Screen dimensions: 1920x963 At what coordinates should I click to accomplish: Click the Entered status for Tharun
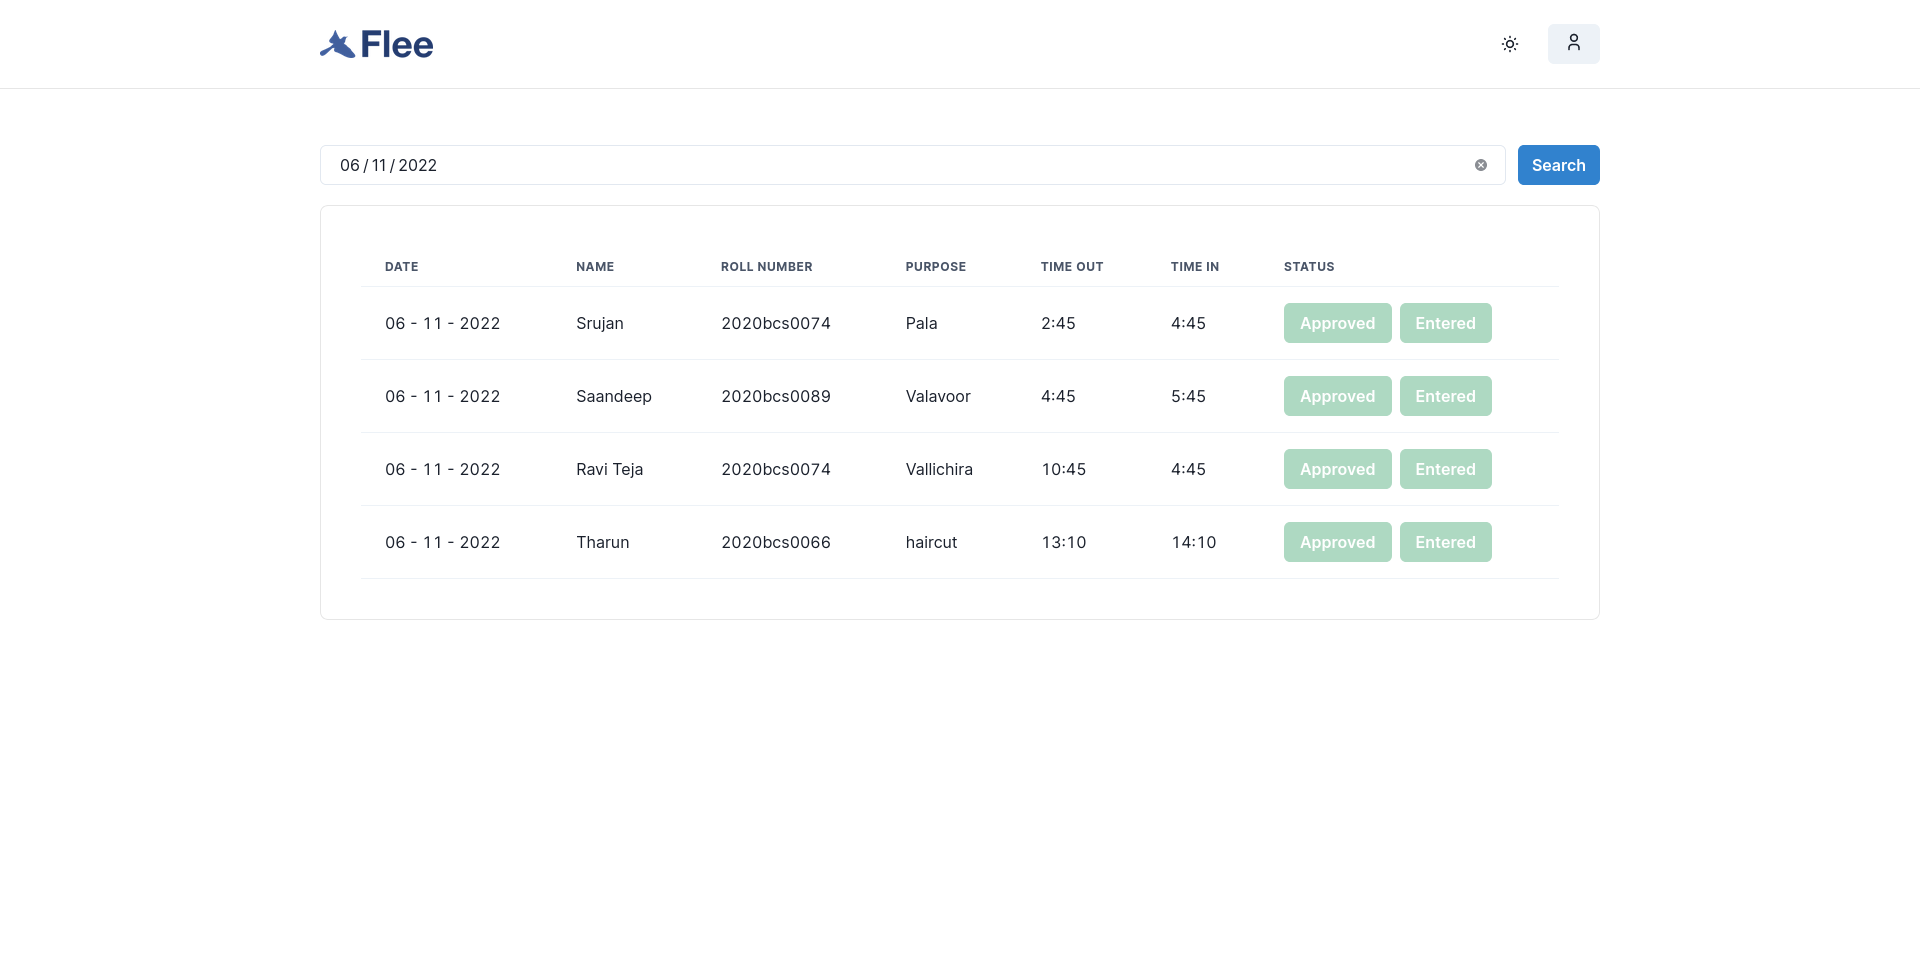tap(1446, 542)
